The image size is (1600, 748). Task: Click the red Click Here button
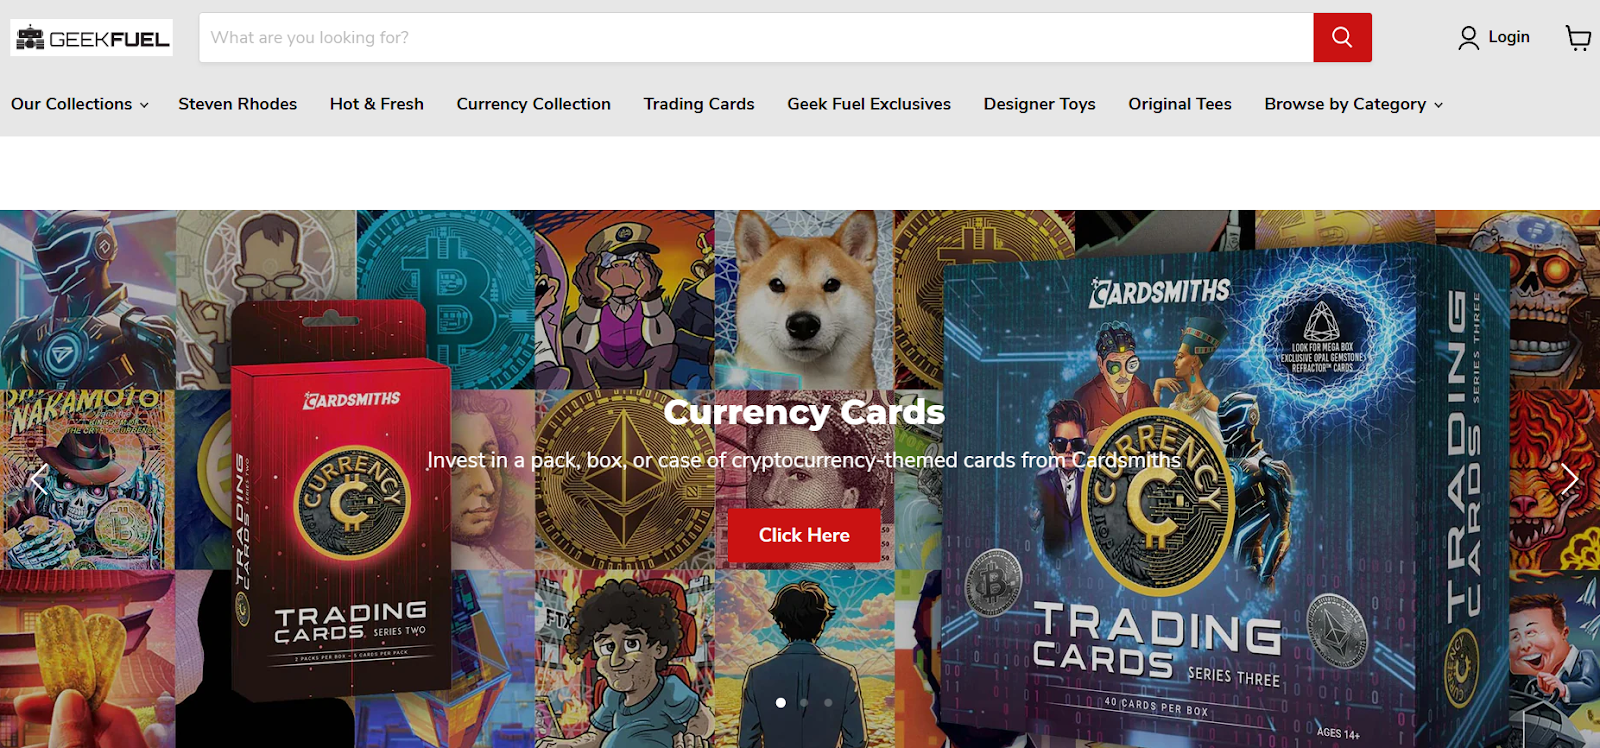(x=804, y=535)
